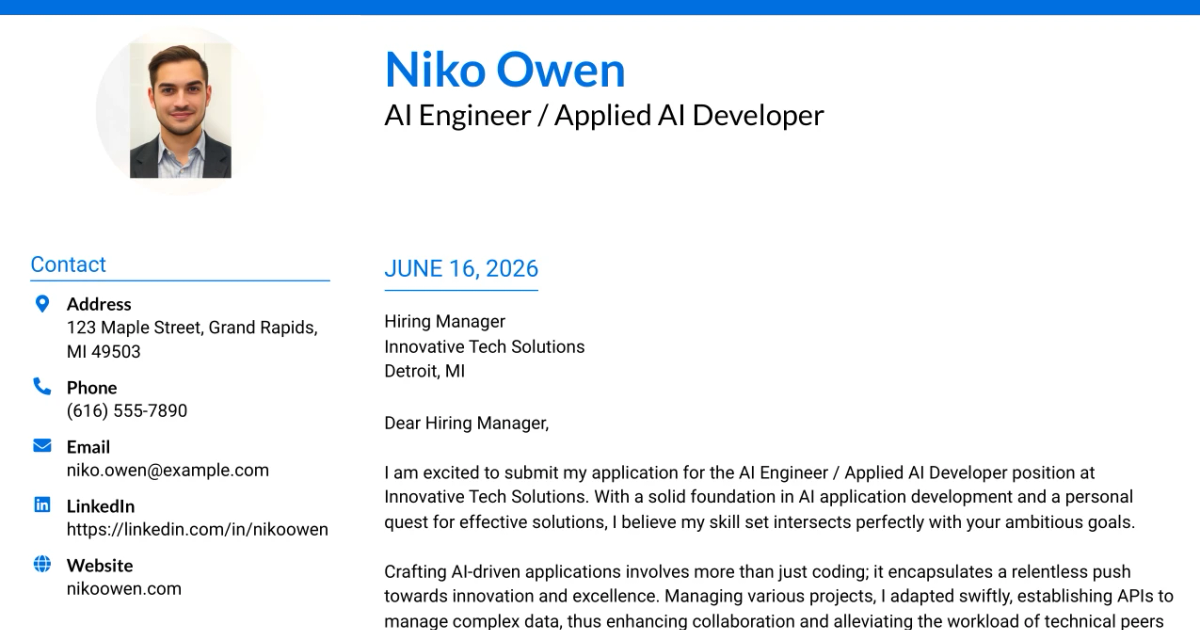Click the Address label
1200x630 pixels.
point(99,304)
